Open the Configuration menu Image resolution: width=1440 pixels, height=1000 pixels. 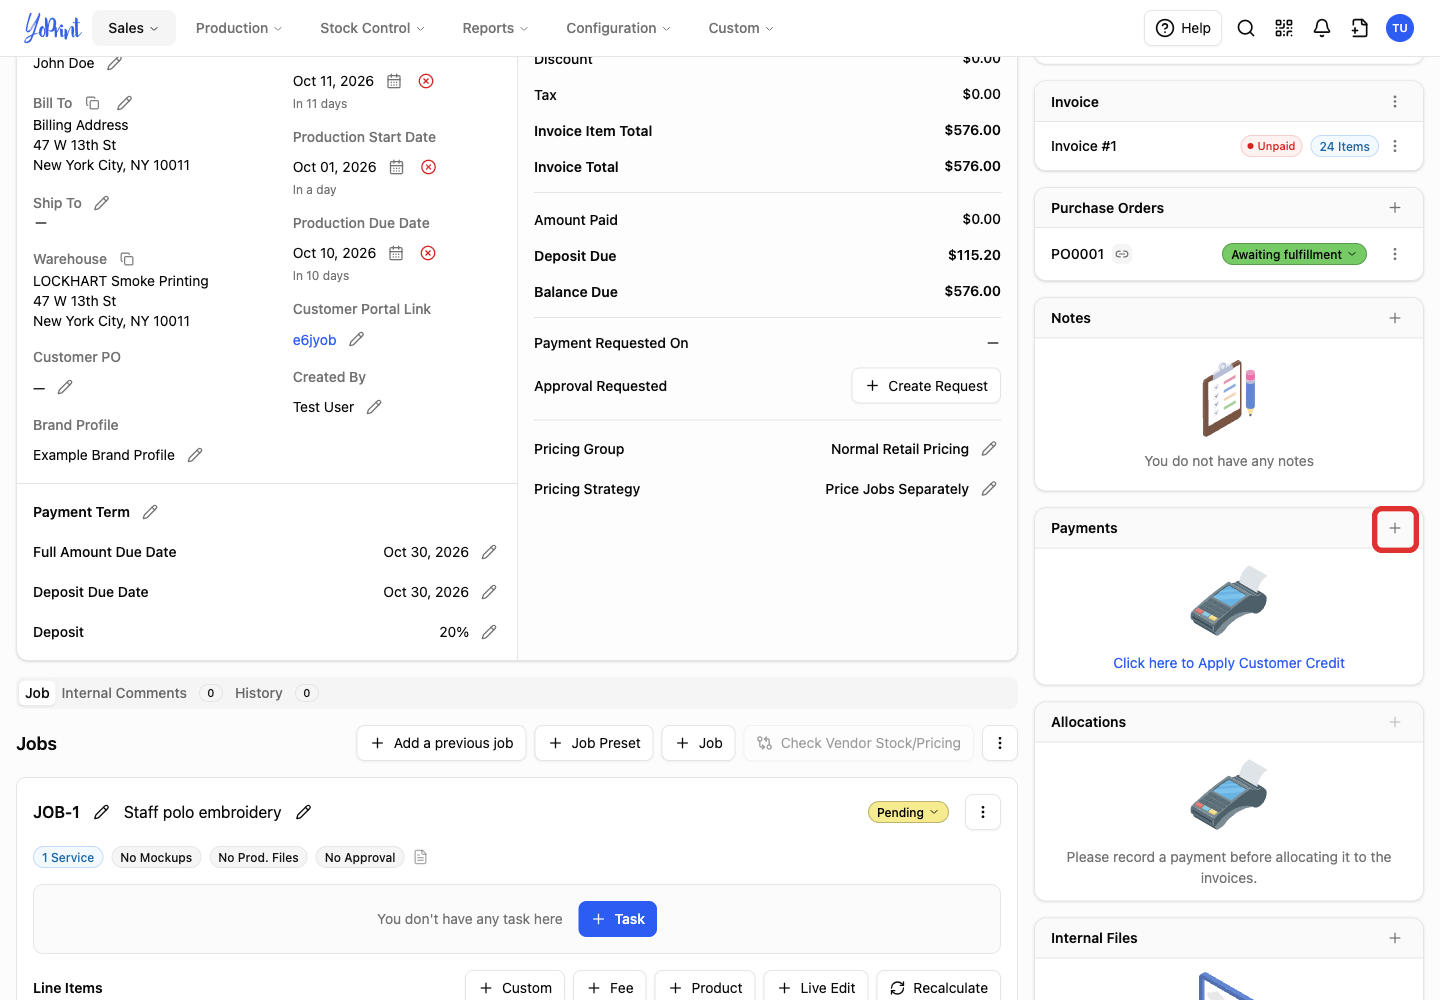(x=618, y=28)
